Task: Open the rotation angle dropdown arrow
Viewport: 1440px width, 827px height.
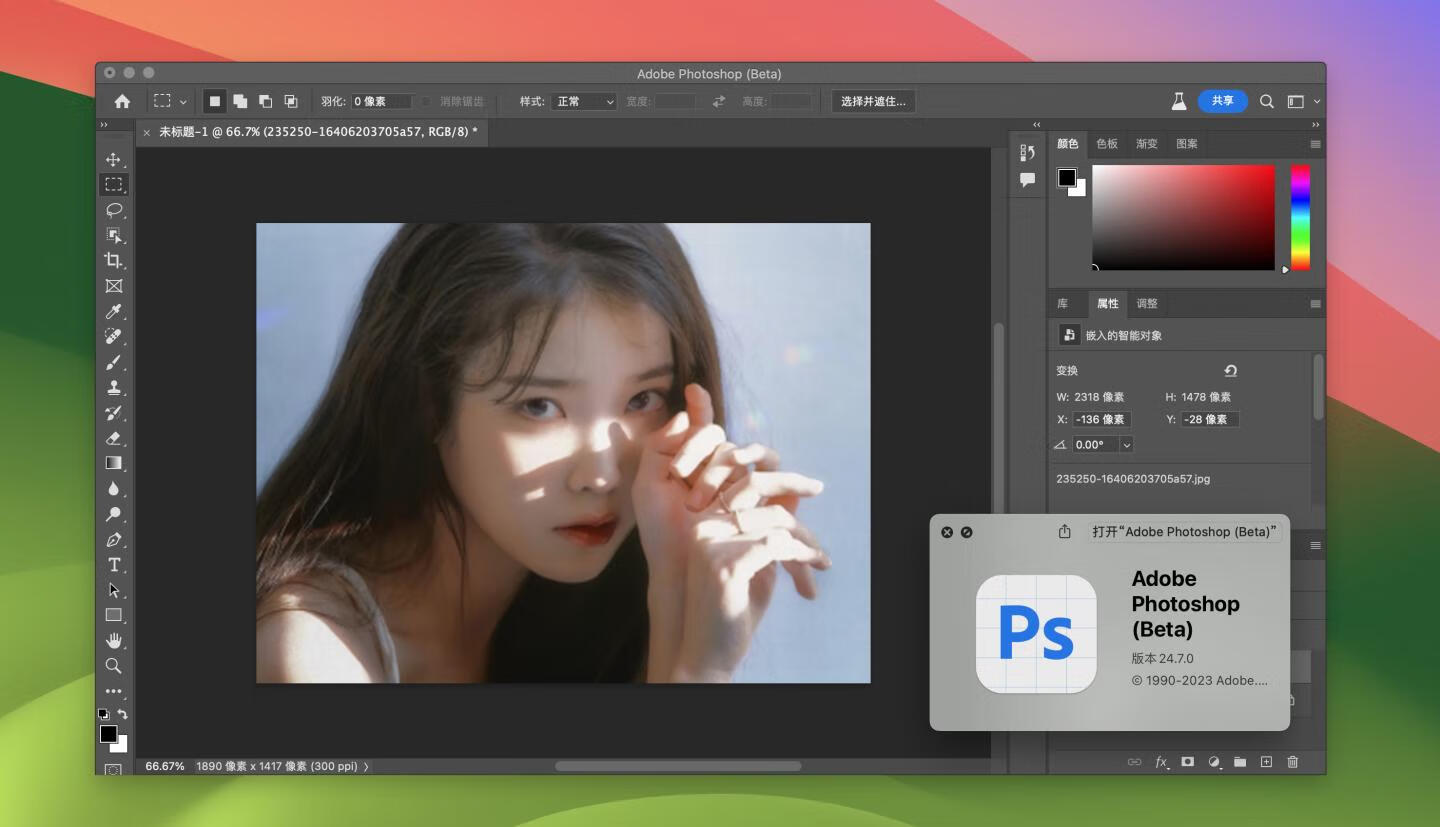Action: (1127, 445)
